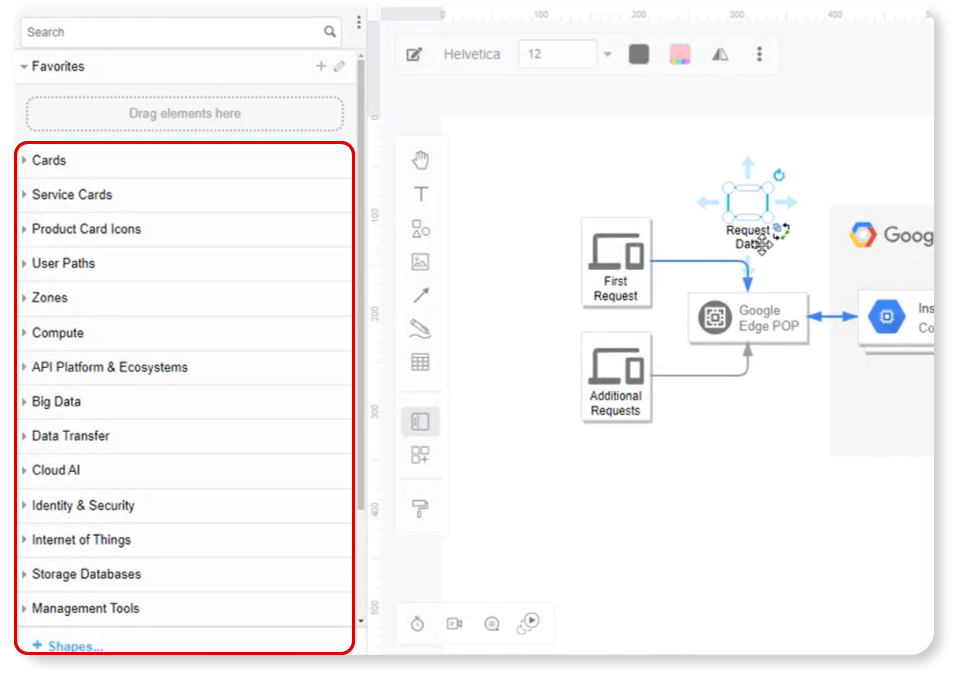Click the Format Painter roller icon
964x676 pixels.
pos(420,508)
